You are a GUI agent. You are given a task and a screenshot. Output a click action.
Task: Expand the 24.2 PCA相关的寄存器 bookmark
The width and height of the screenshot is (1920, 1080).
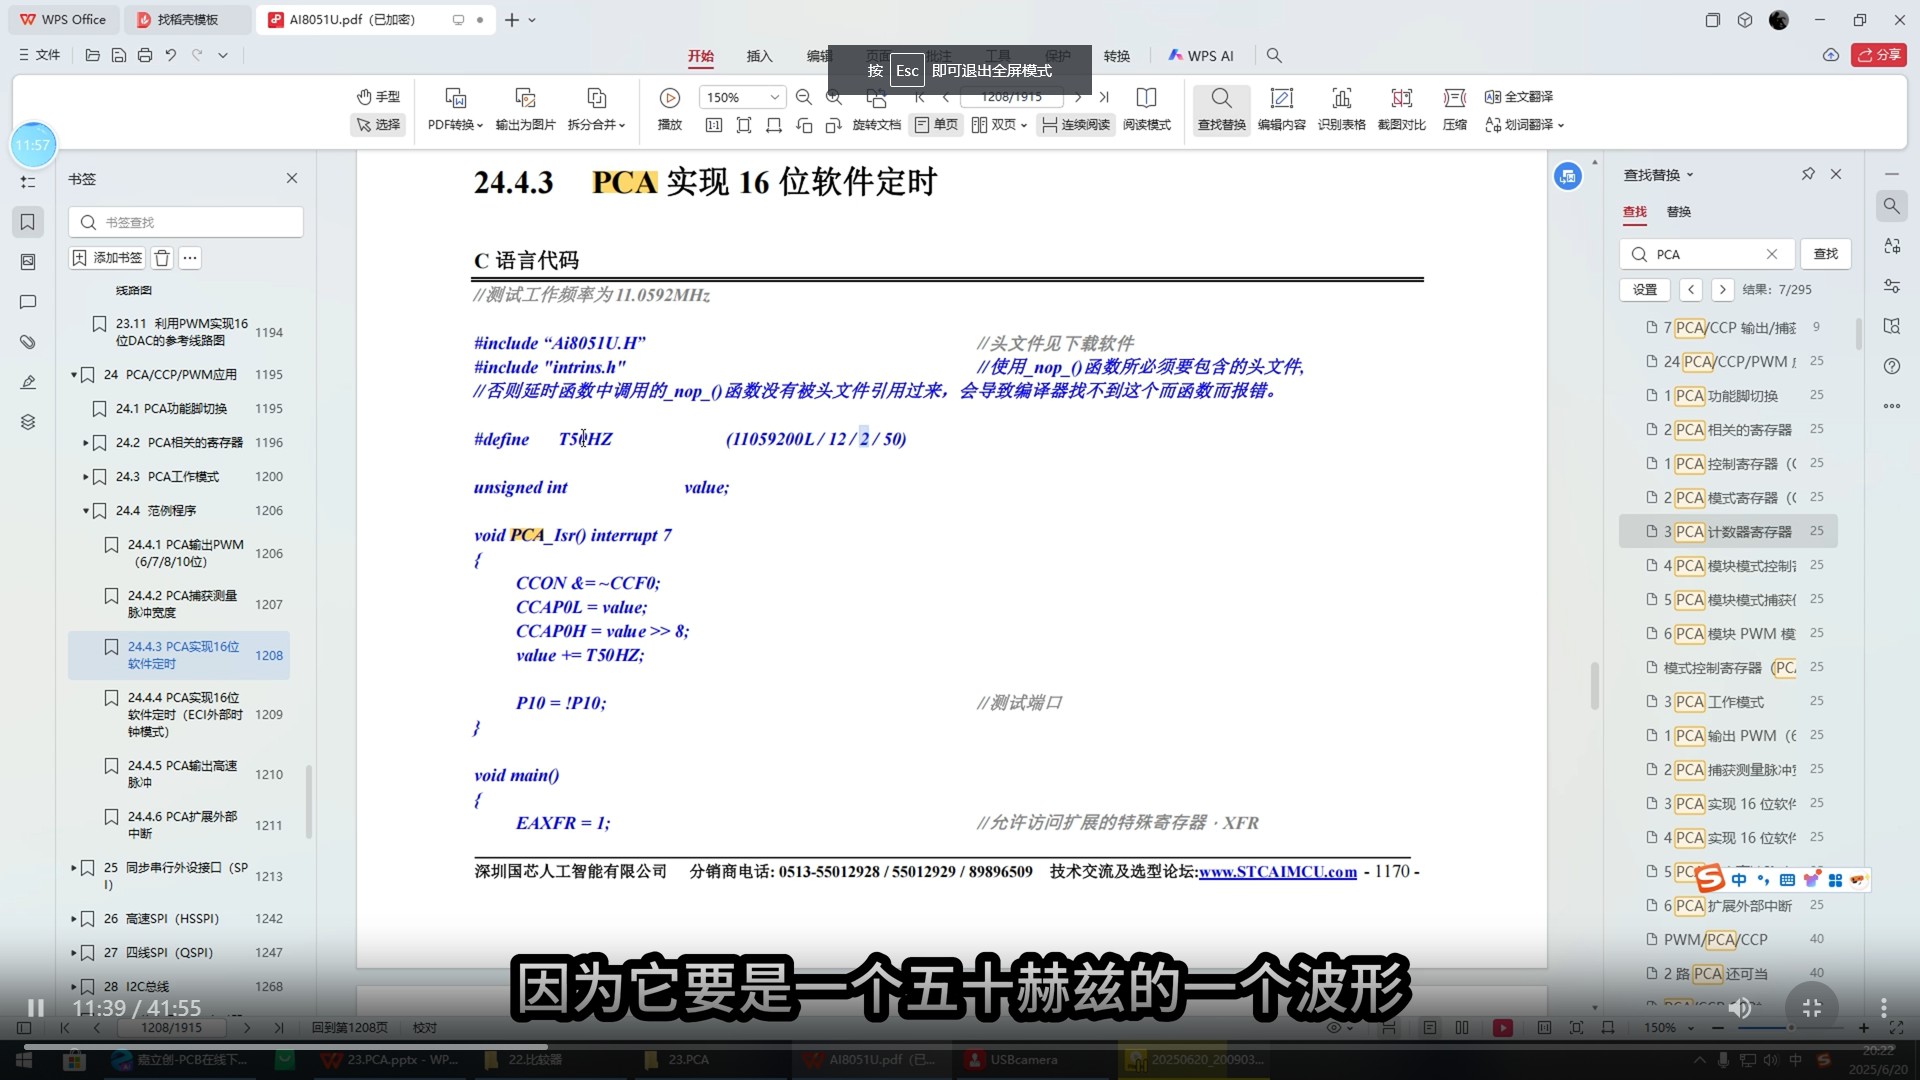click(86, 443)
